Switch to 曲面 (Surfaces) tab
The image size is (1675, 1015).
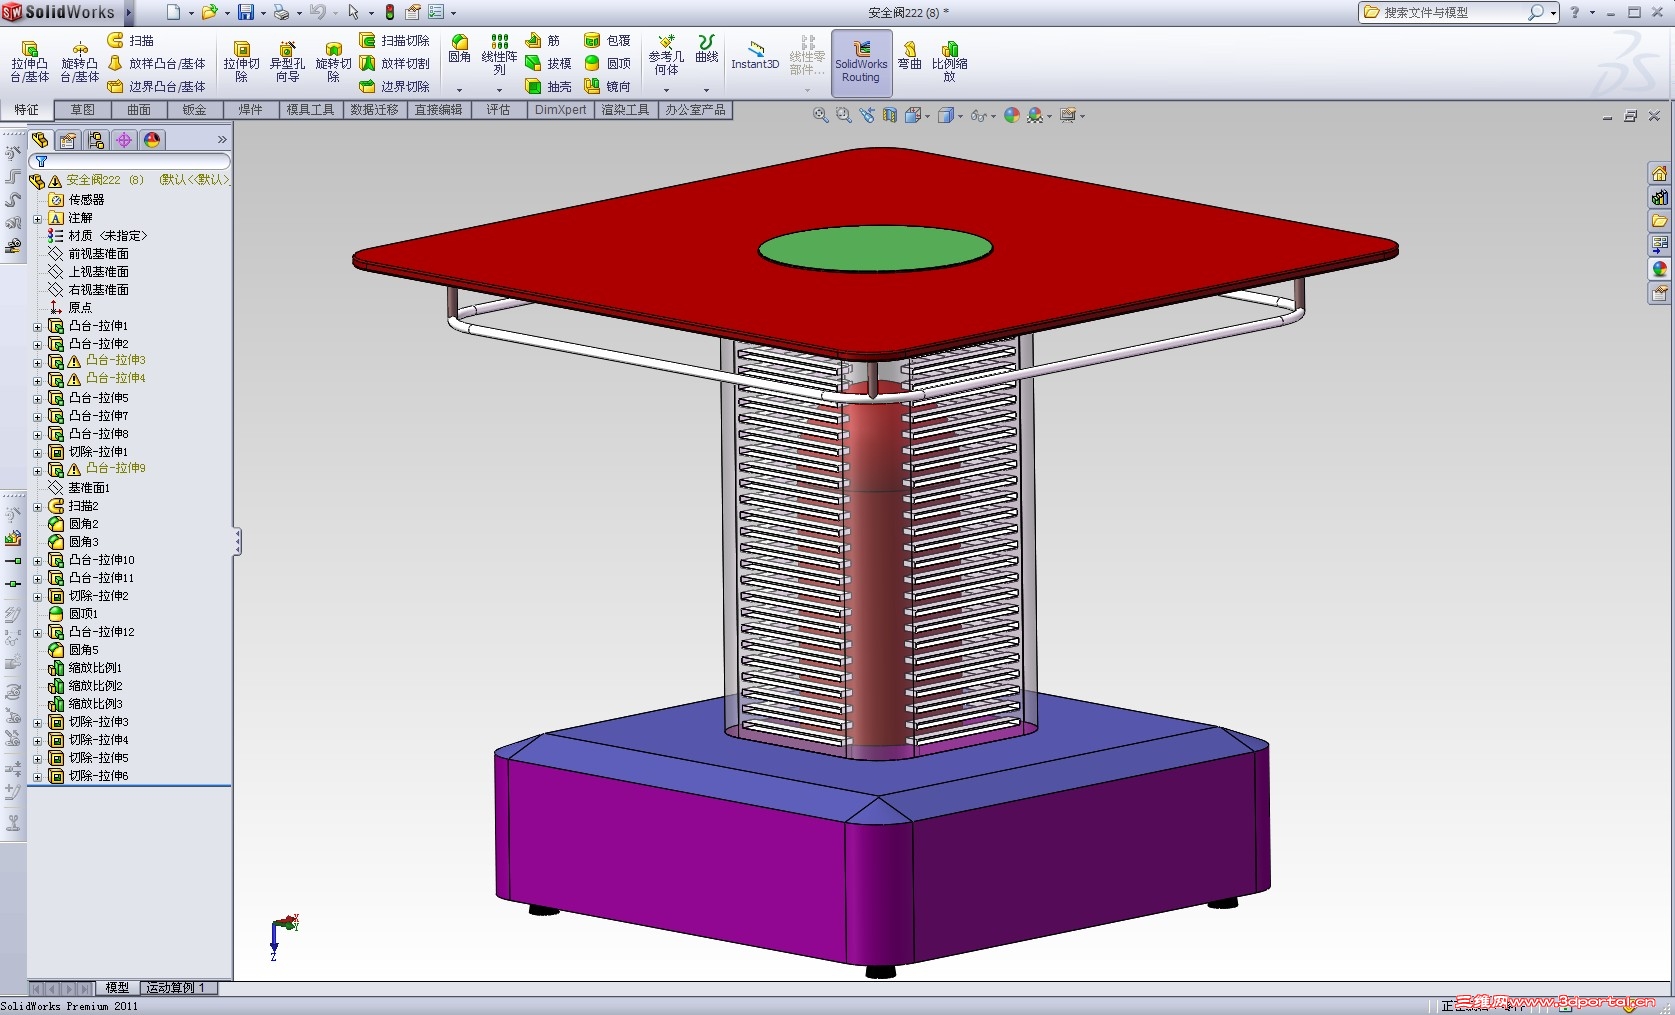(139, 110)
